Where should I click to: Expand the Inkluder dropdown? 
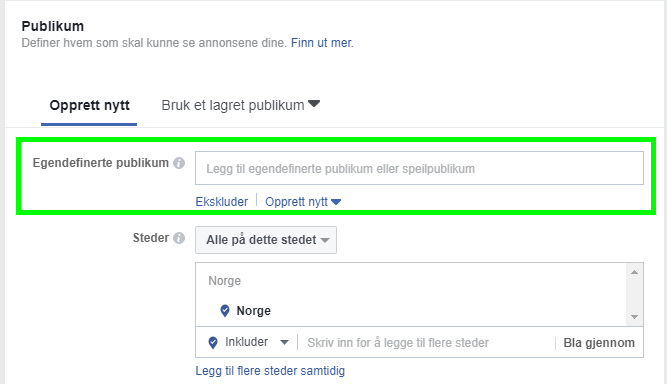pyautogui.click(x=284, y=342)
